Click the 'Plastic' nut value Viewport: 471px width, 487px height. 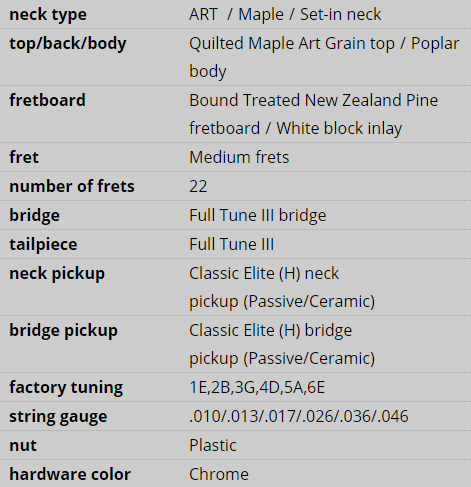(x=213, y=445)
